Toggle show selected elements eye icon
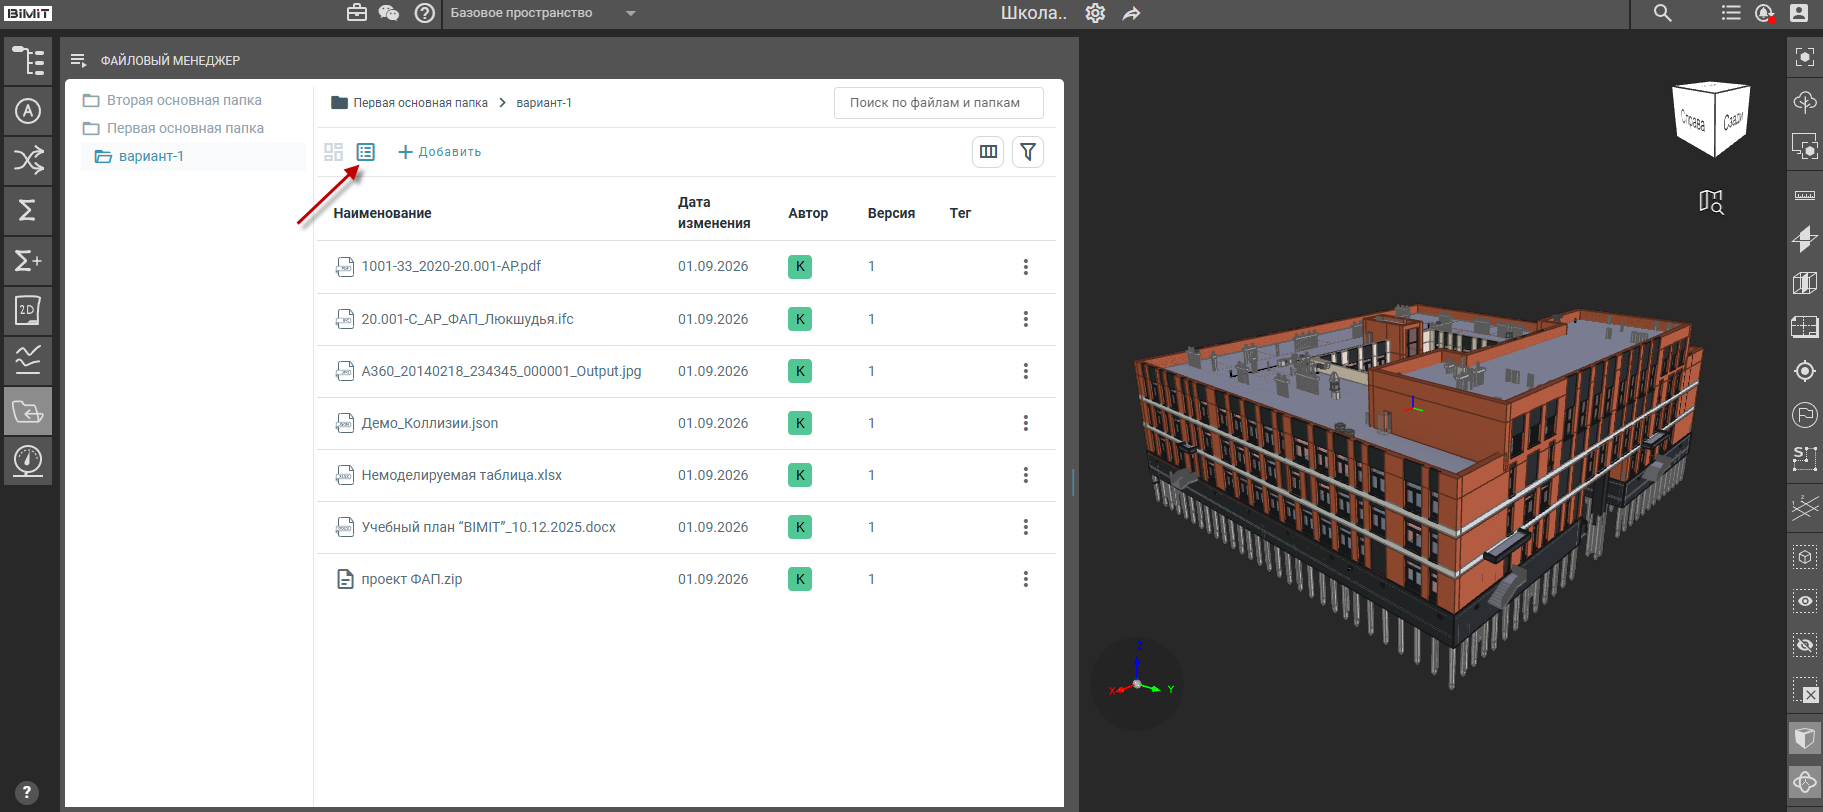 tap(1805, 601)
